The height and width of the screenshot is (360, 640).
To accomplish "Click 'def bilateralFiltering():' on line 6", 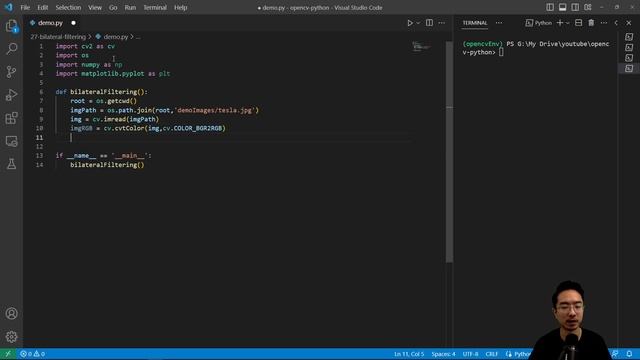I will pos(102,92).
